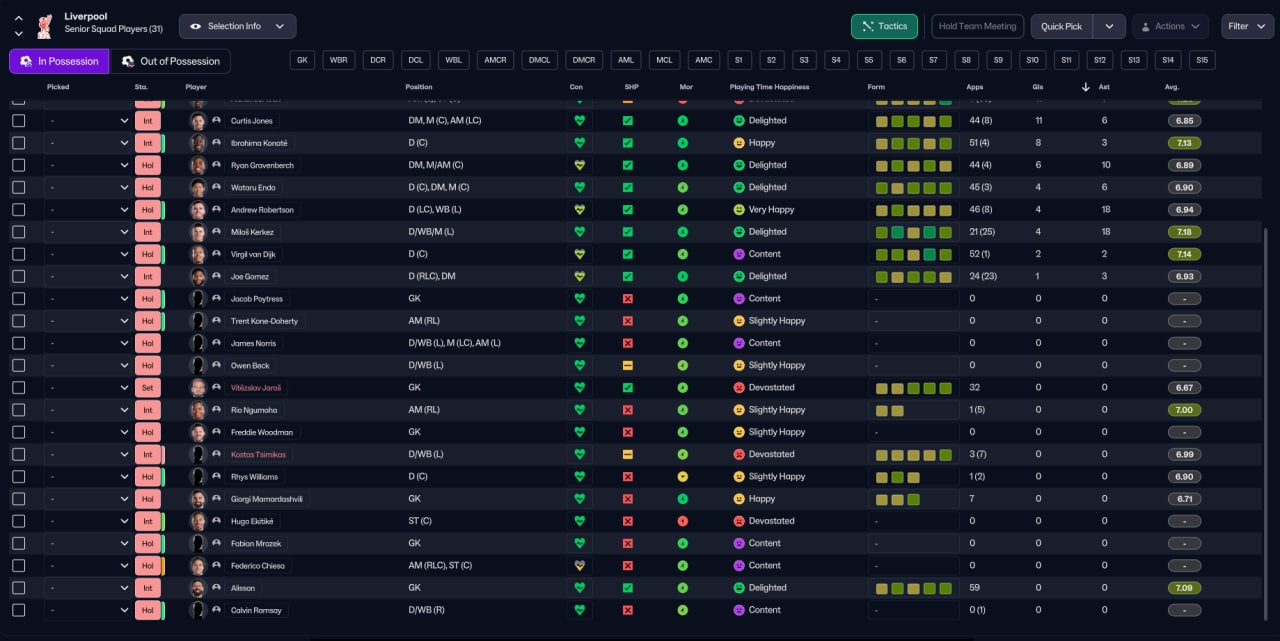This screenshot has width=1280, height=641.
Task: Click Vitězslav Jaroš's Set status badge
Action: (147, 388)
